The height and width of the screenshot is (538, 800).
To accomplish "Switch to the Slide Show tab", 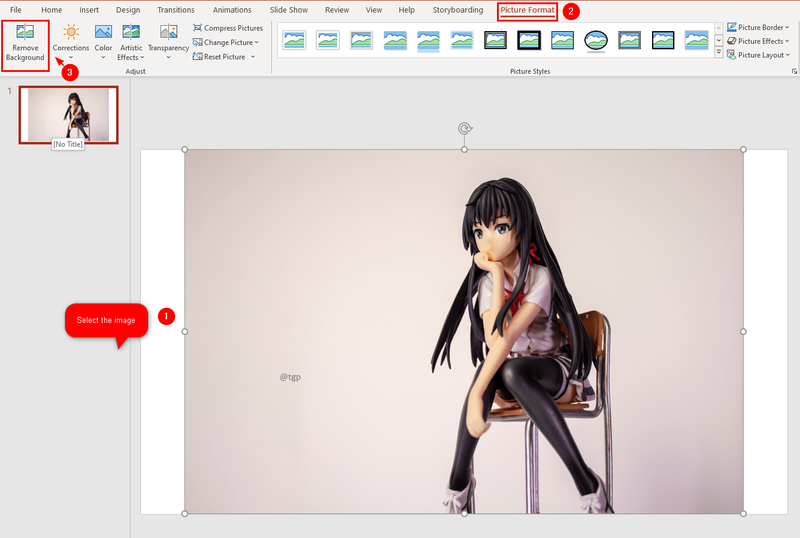I will (289, 10).
